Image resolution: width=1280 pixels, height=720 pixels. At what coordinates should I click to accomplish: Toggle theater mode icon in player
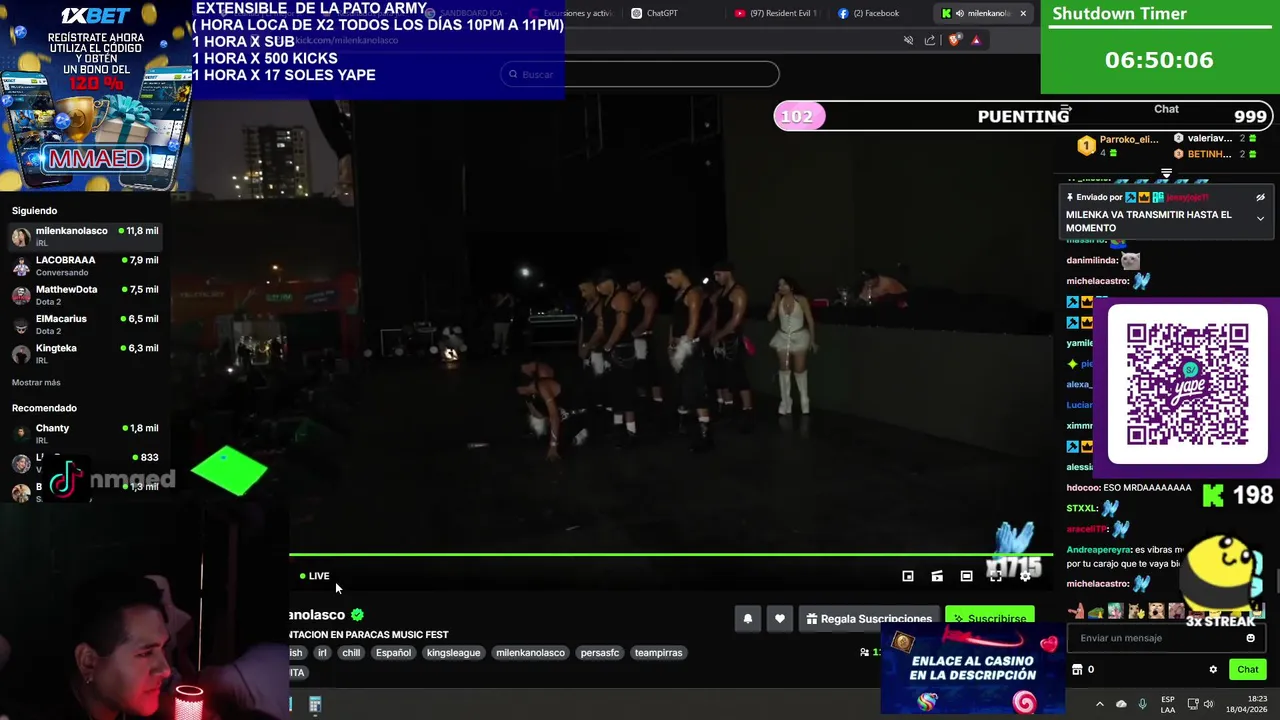pos(966,576)
